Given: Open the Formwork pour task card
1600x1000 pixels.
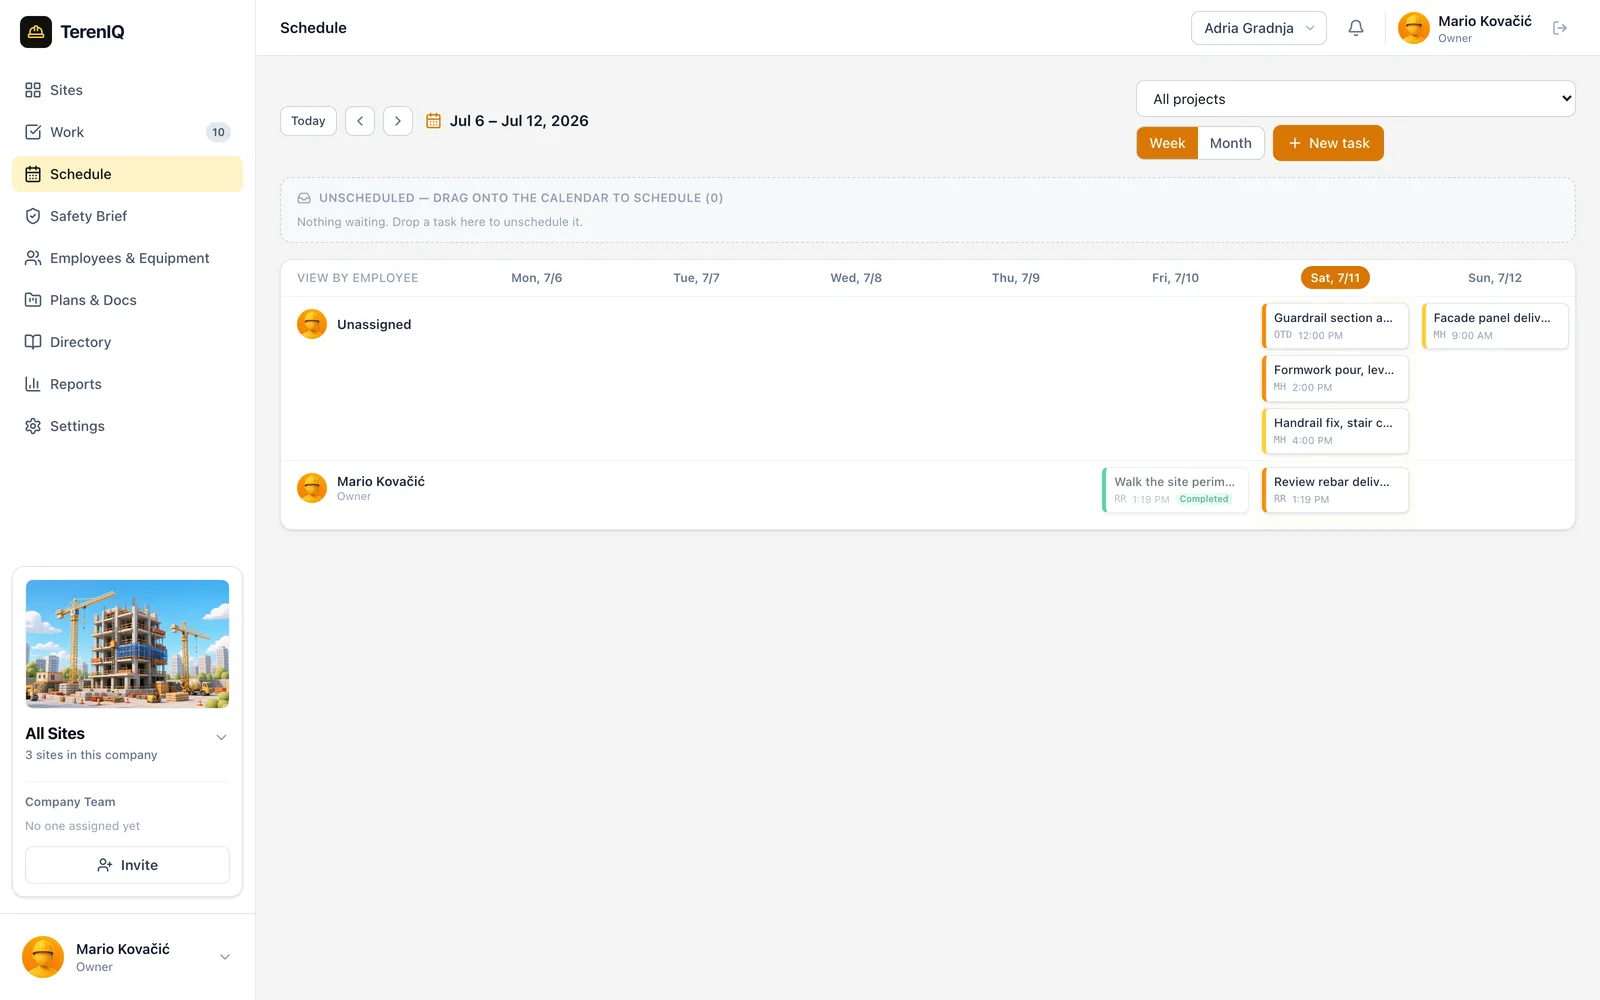Looking at the screenshot, I should click(1335, 378).
